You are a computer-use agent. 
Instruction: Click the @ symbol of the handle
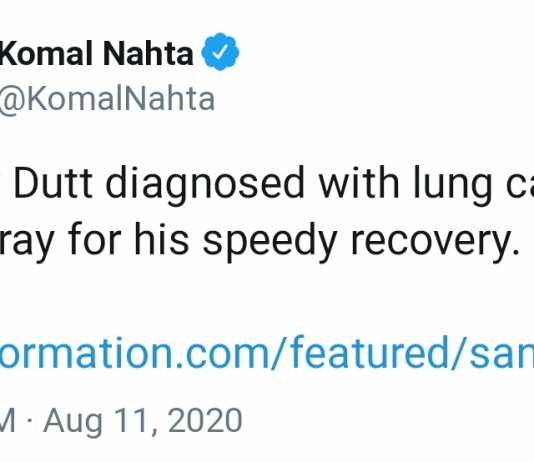[x=10, y=101]
